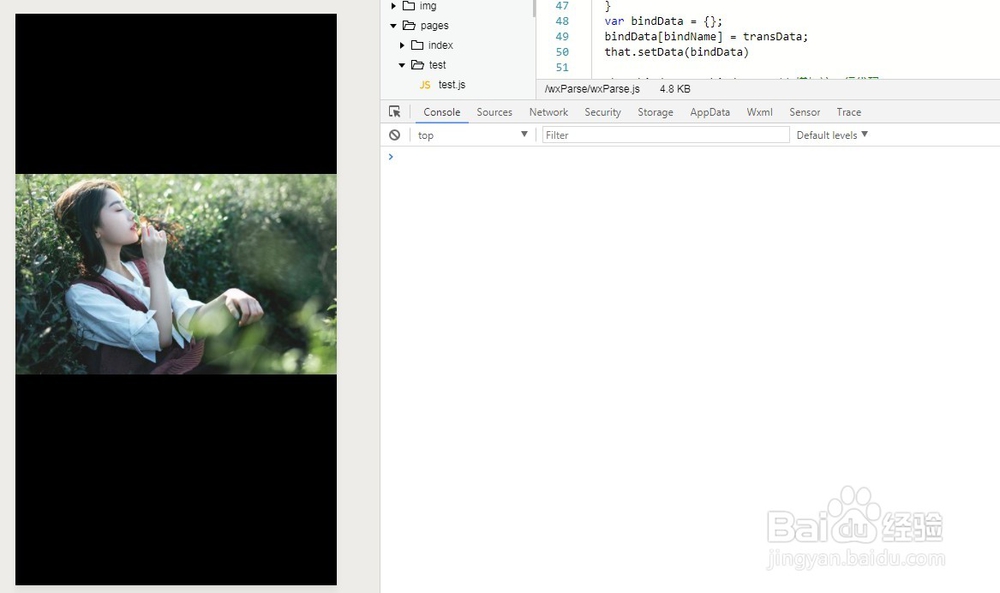Click the previewed photo in simulator
The height and width of the screenshot is (593, 1000).
(x=176, y=274)
